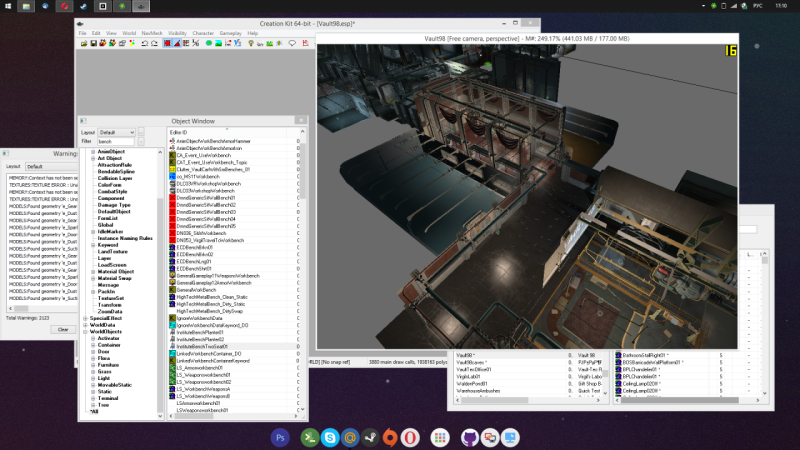Toggle the fog/sky toolbar icon
The width and height of the screenshot is (800, 450).
(x=260, y=43)
